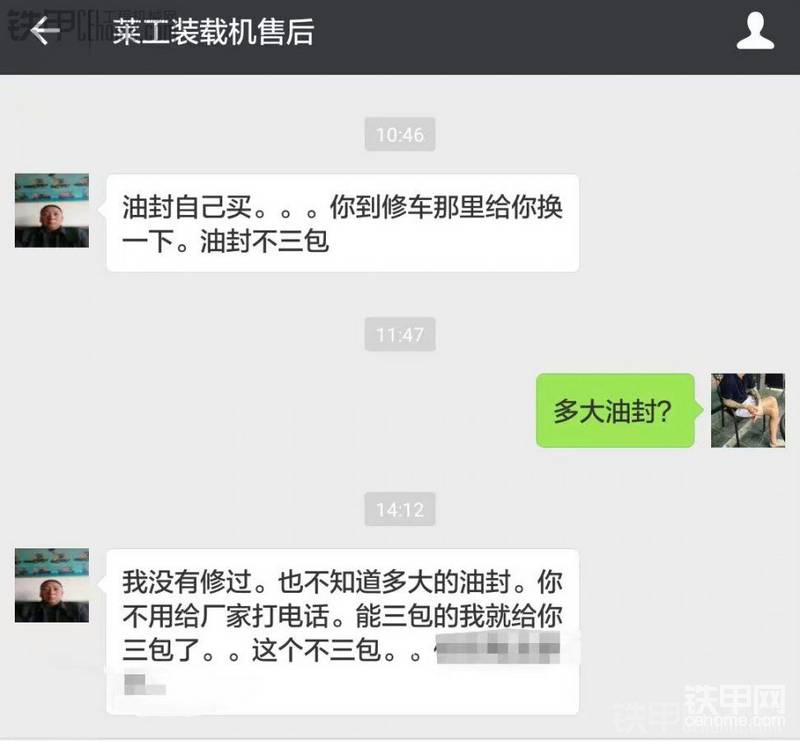Select the message starting 油封自己买
Screen dimensions: 800x741
click(342, 223)
